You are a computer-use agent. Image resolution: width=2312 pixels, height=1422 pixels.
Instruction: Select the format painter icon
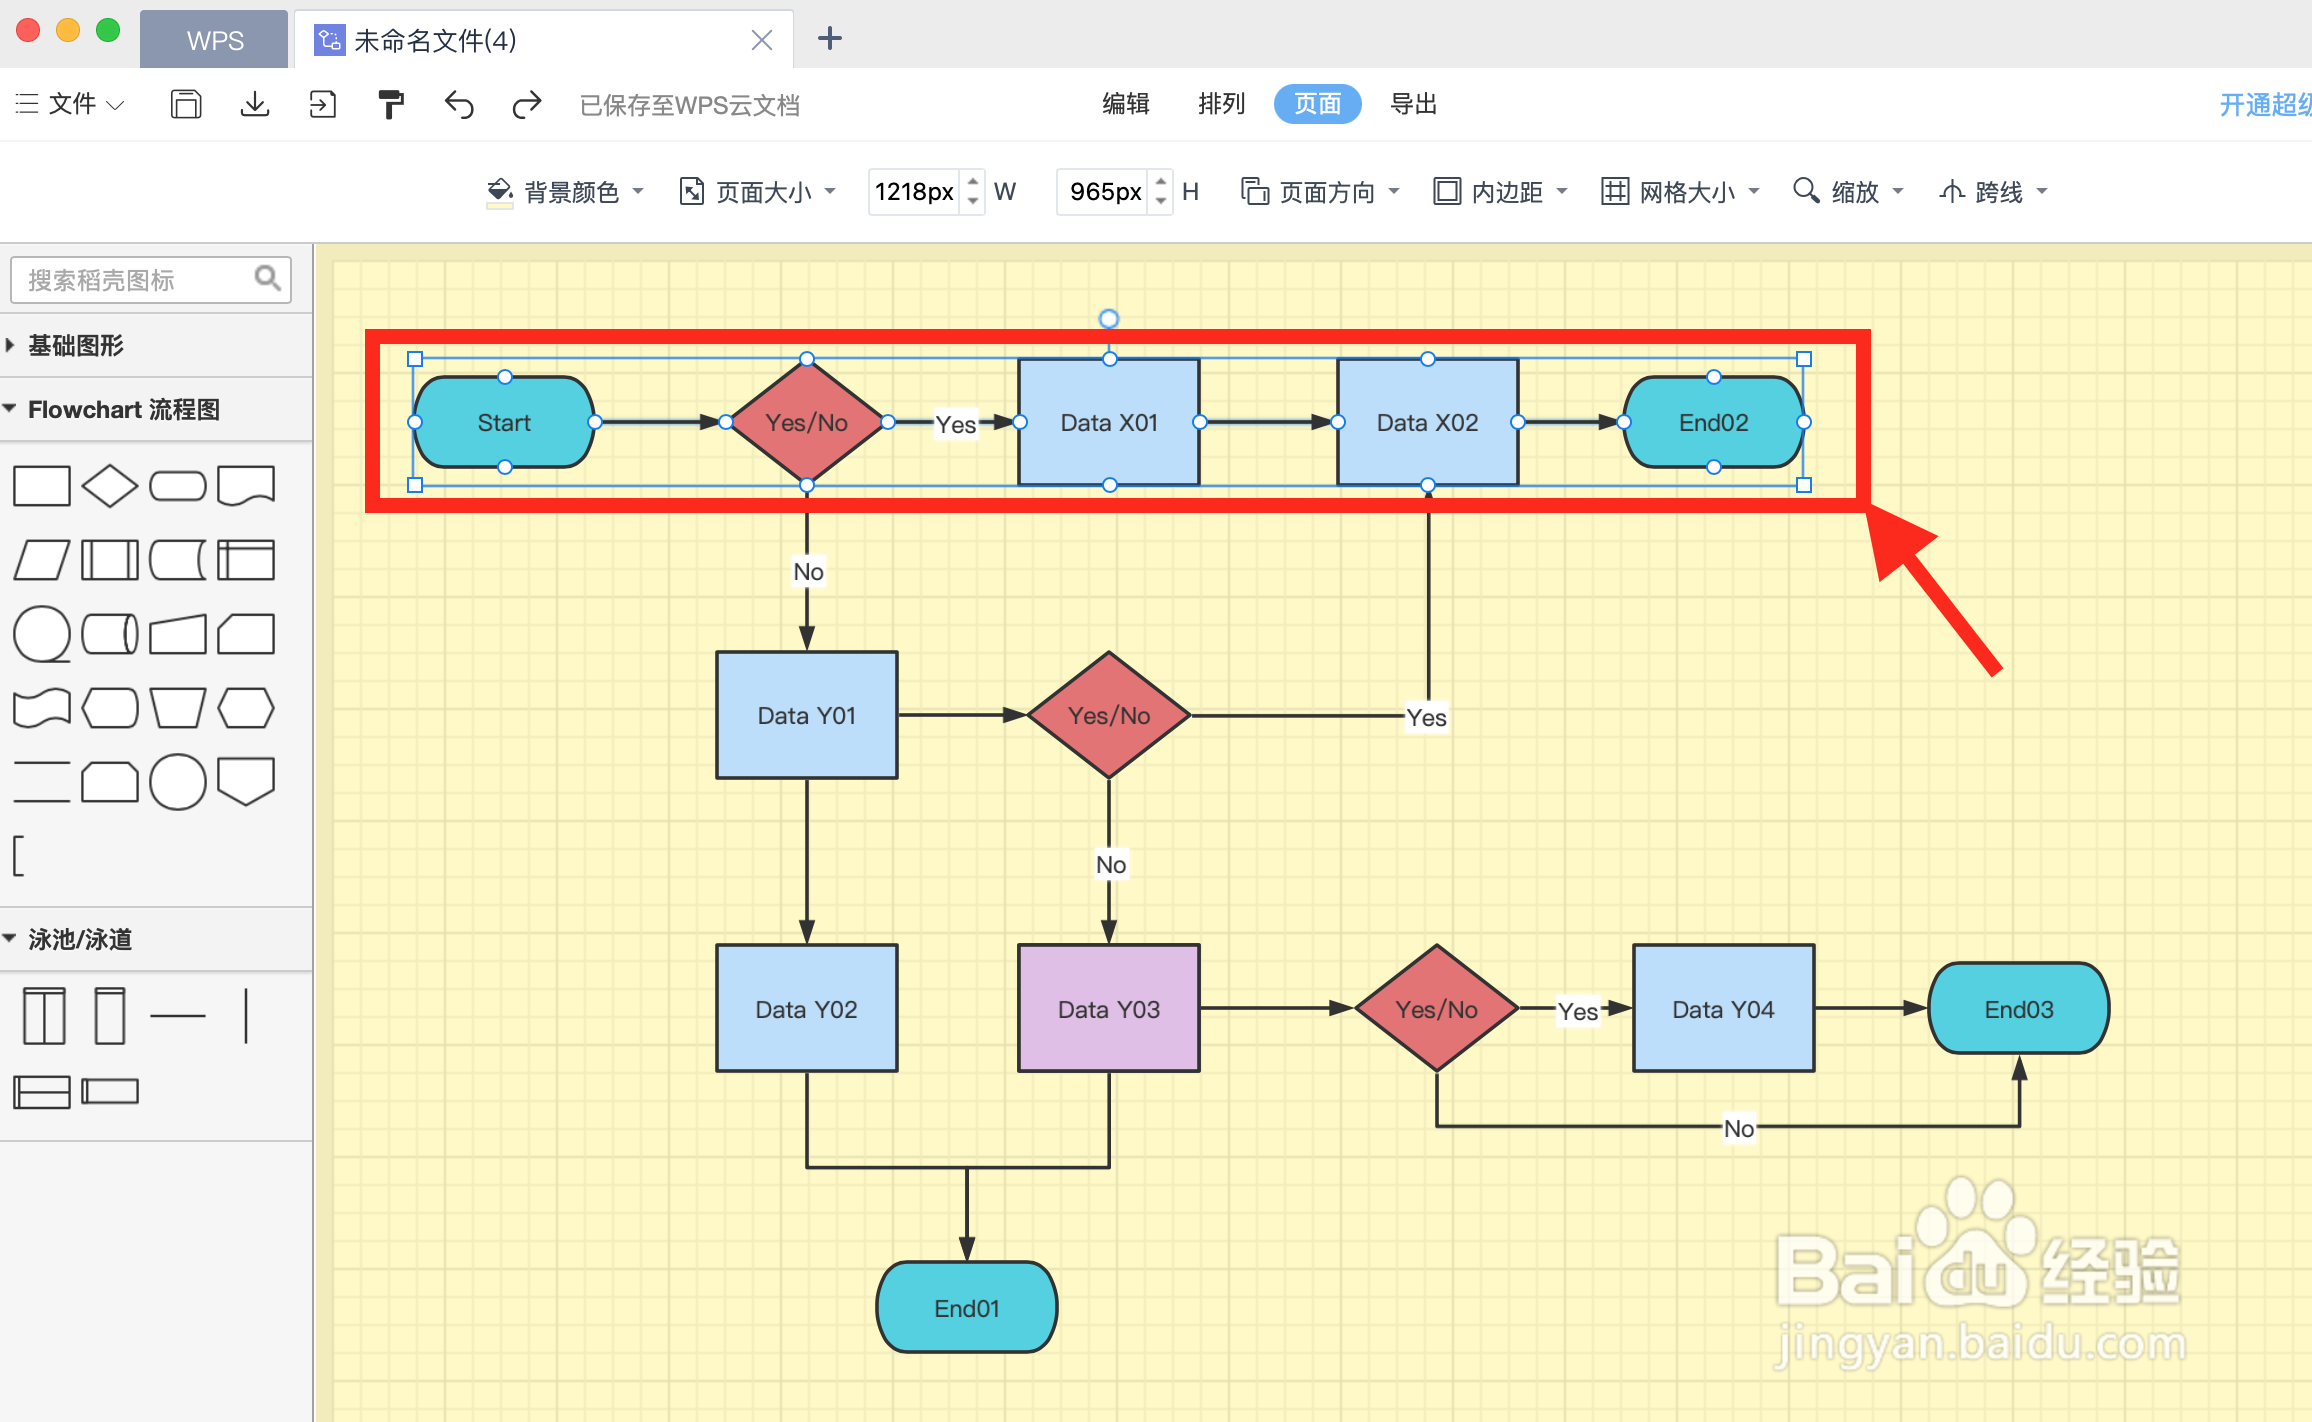click(x=390, y=104)
